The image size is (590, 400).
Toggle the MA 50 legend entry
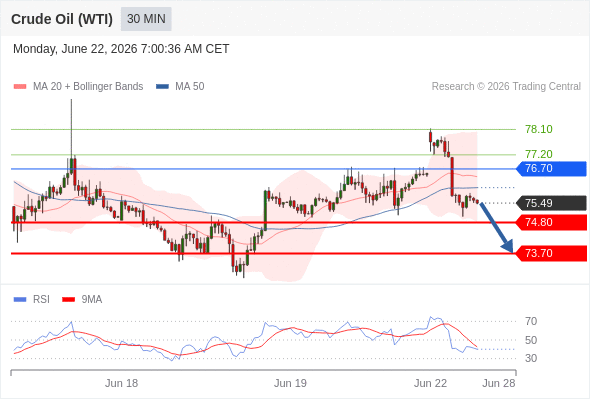coord(180,87)
